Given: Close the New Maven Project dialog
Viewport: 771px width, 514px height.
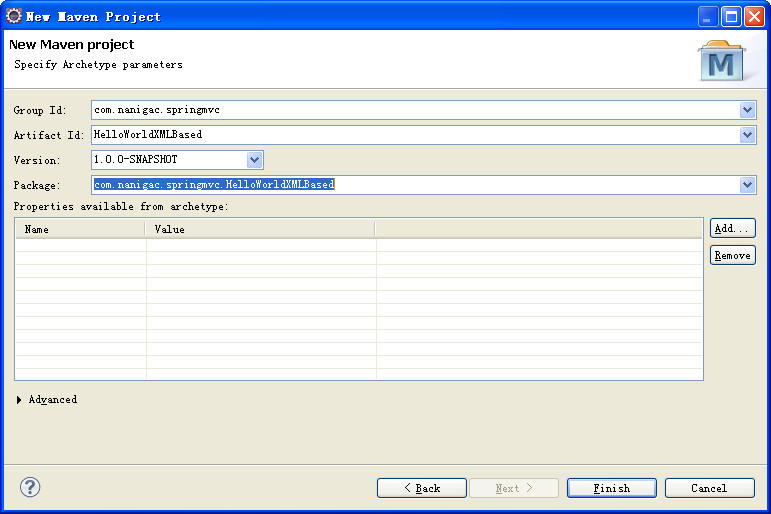Looking at the screenshot, I should coord(754,17).
